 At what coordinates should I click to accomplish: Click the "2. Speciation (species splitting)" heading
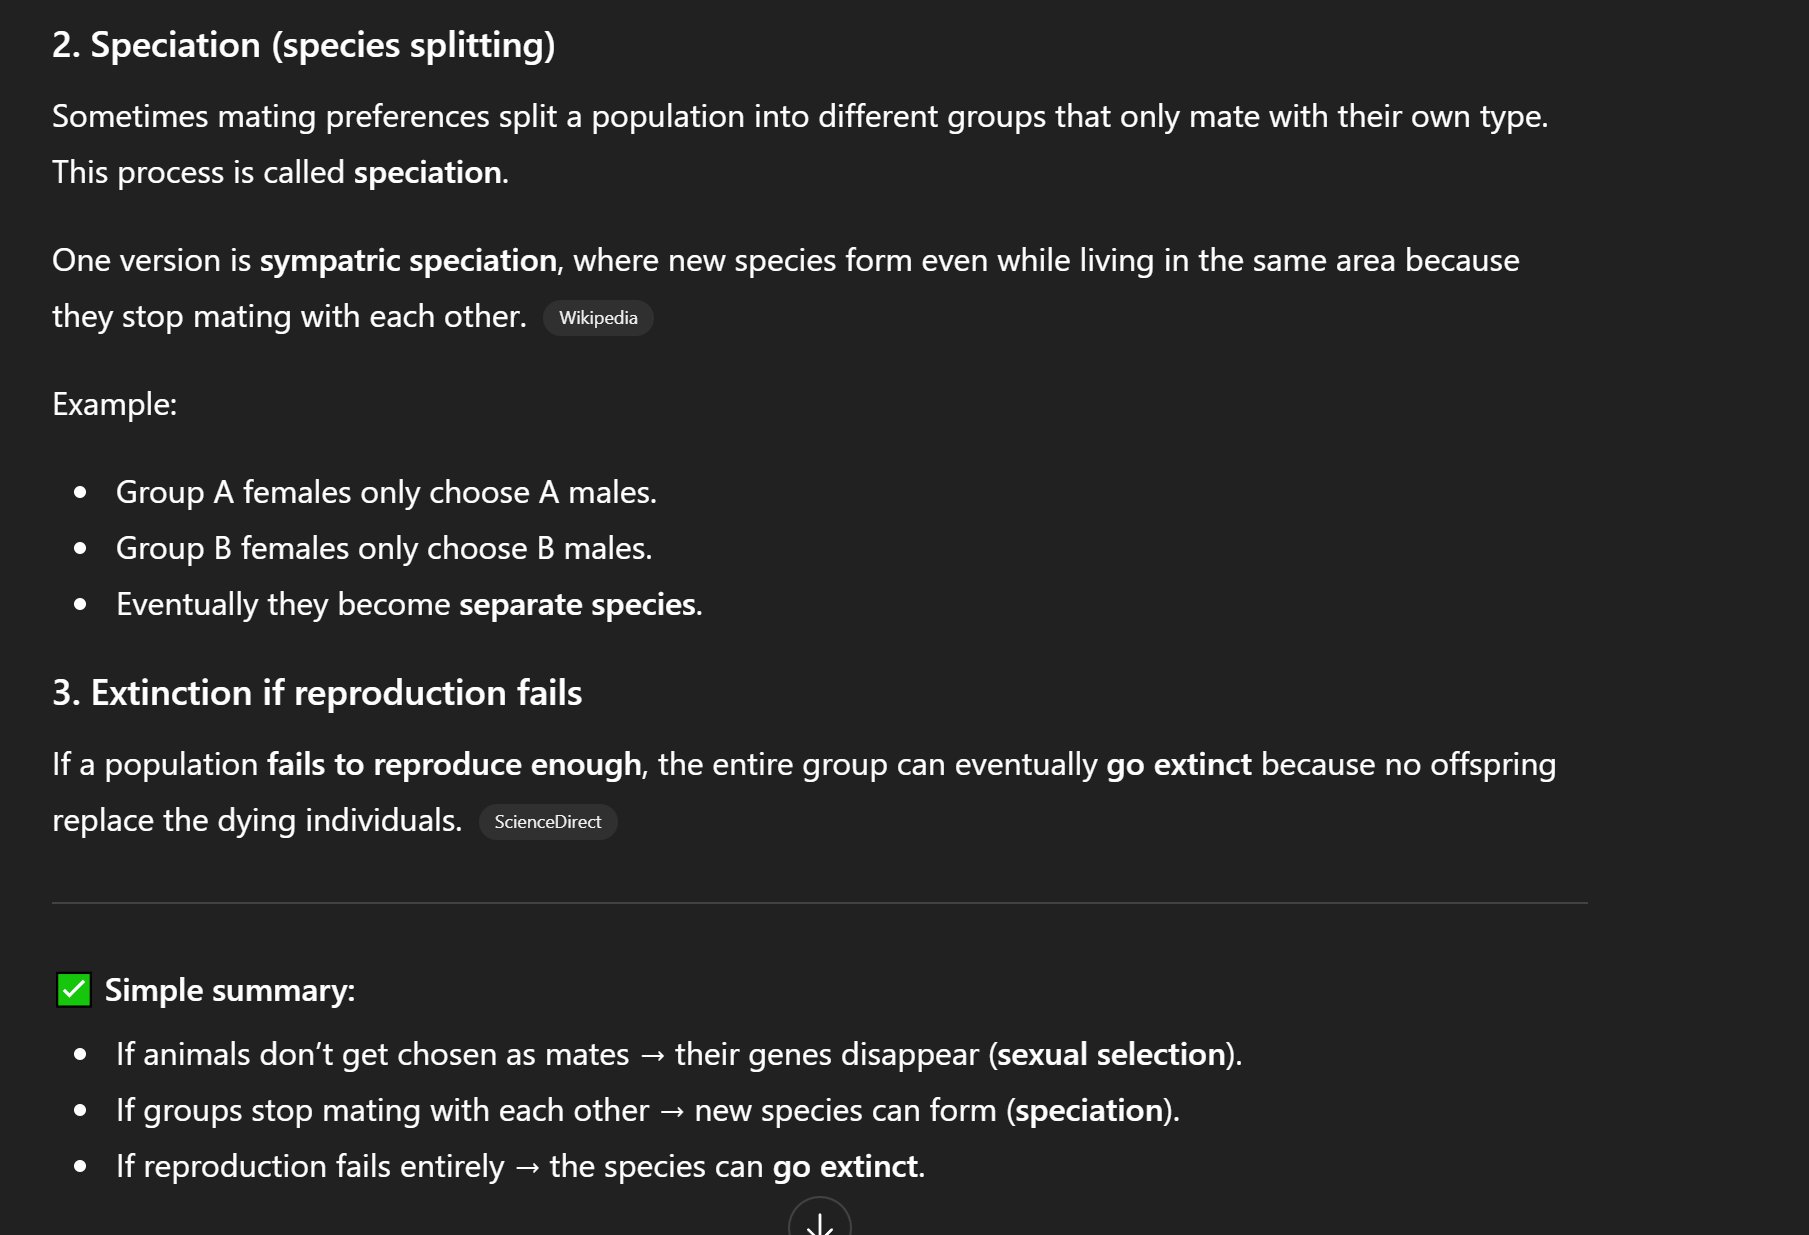pyautogui.click(x=303, y=45)
